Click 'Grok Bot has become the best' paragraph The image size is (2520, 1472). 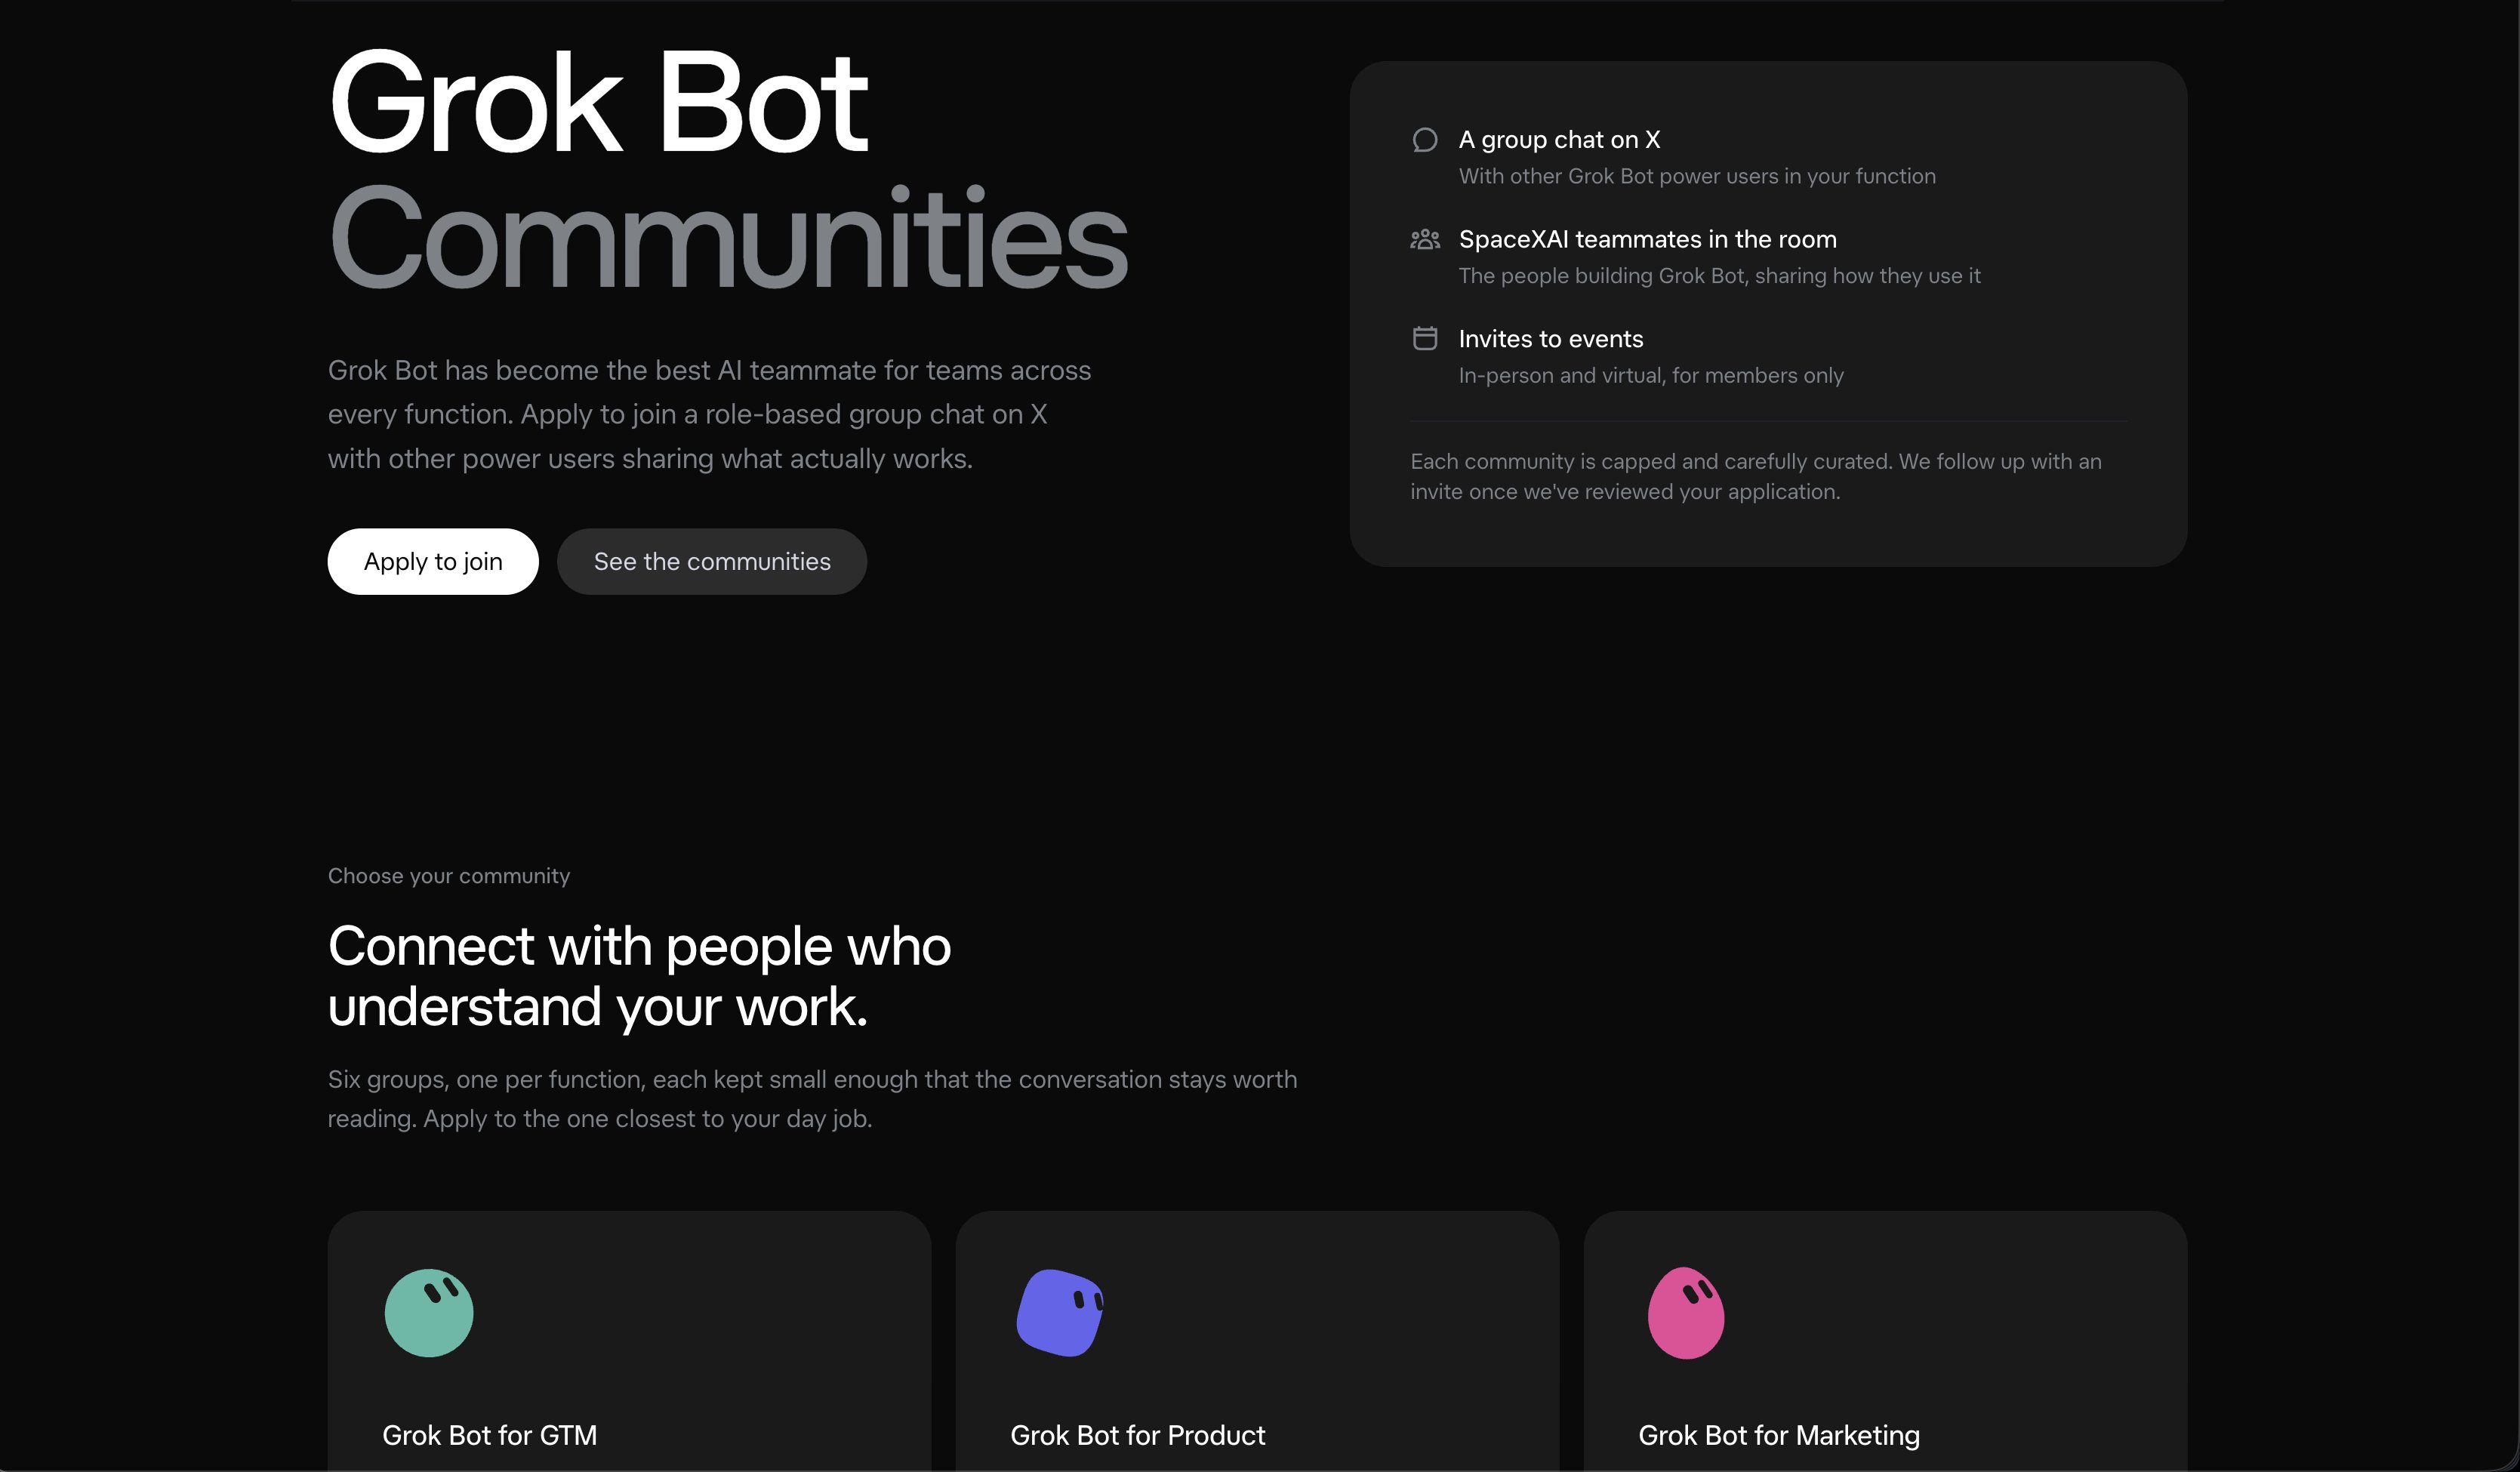click(x=709, y=414)
